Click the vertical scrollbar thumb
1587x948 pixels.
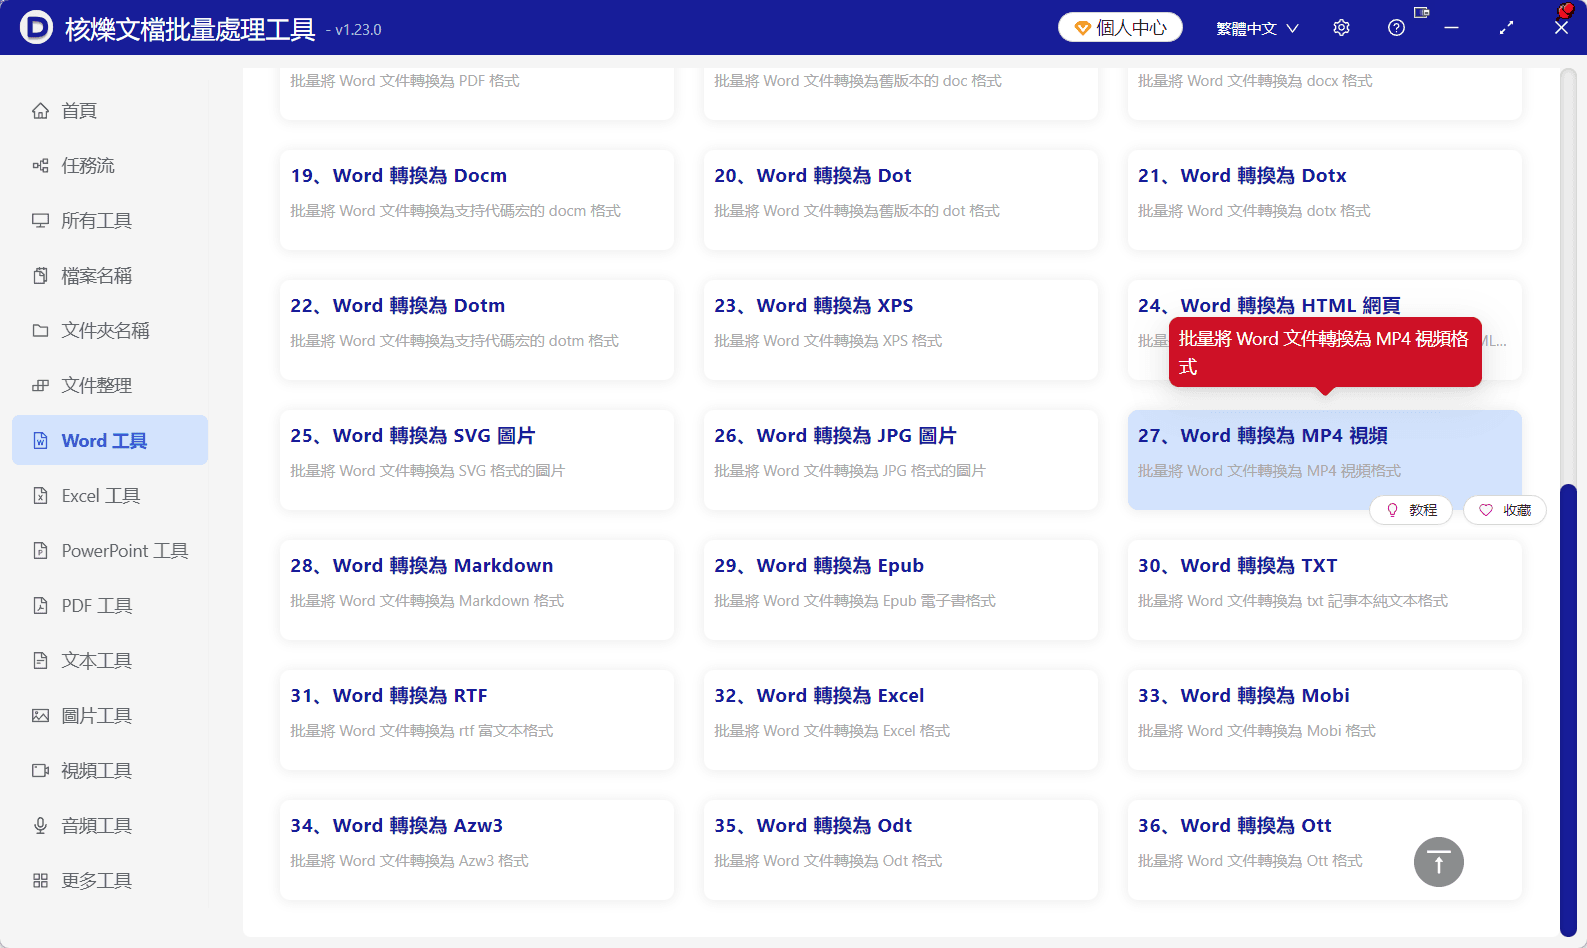click(x=1568, y=711)
